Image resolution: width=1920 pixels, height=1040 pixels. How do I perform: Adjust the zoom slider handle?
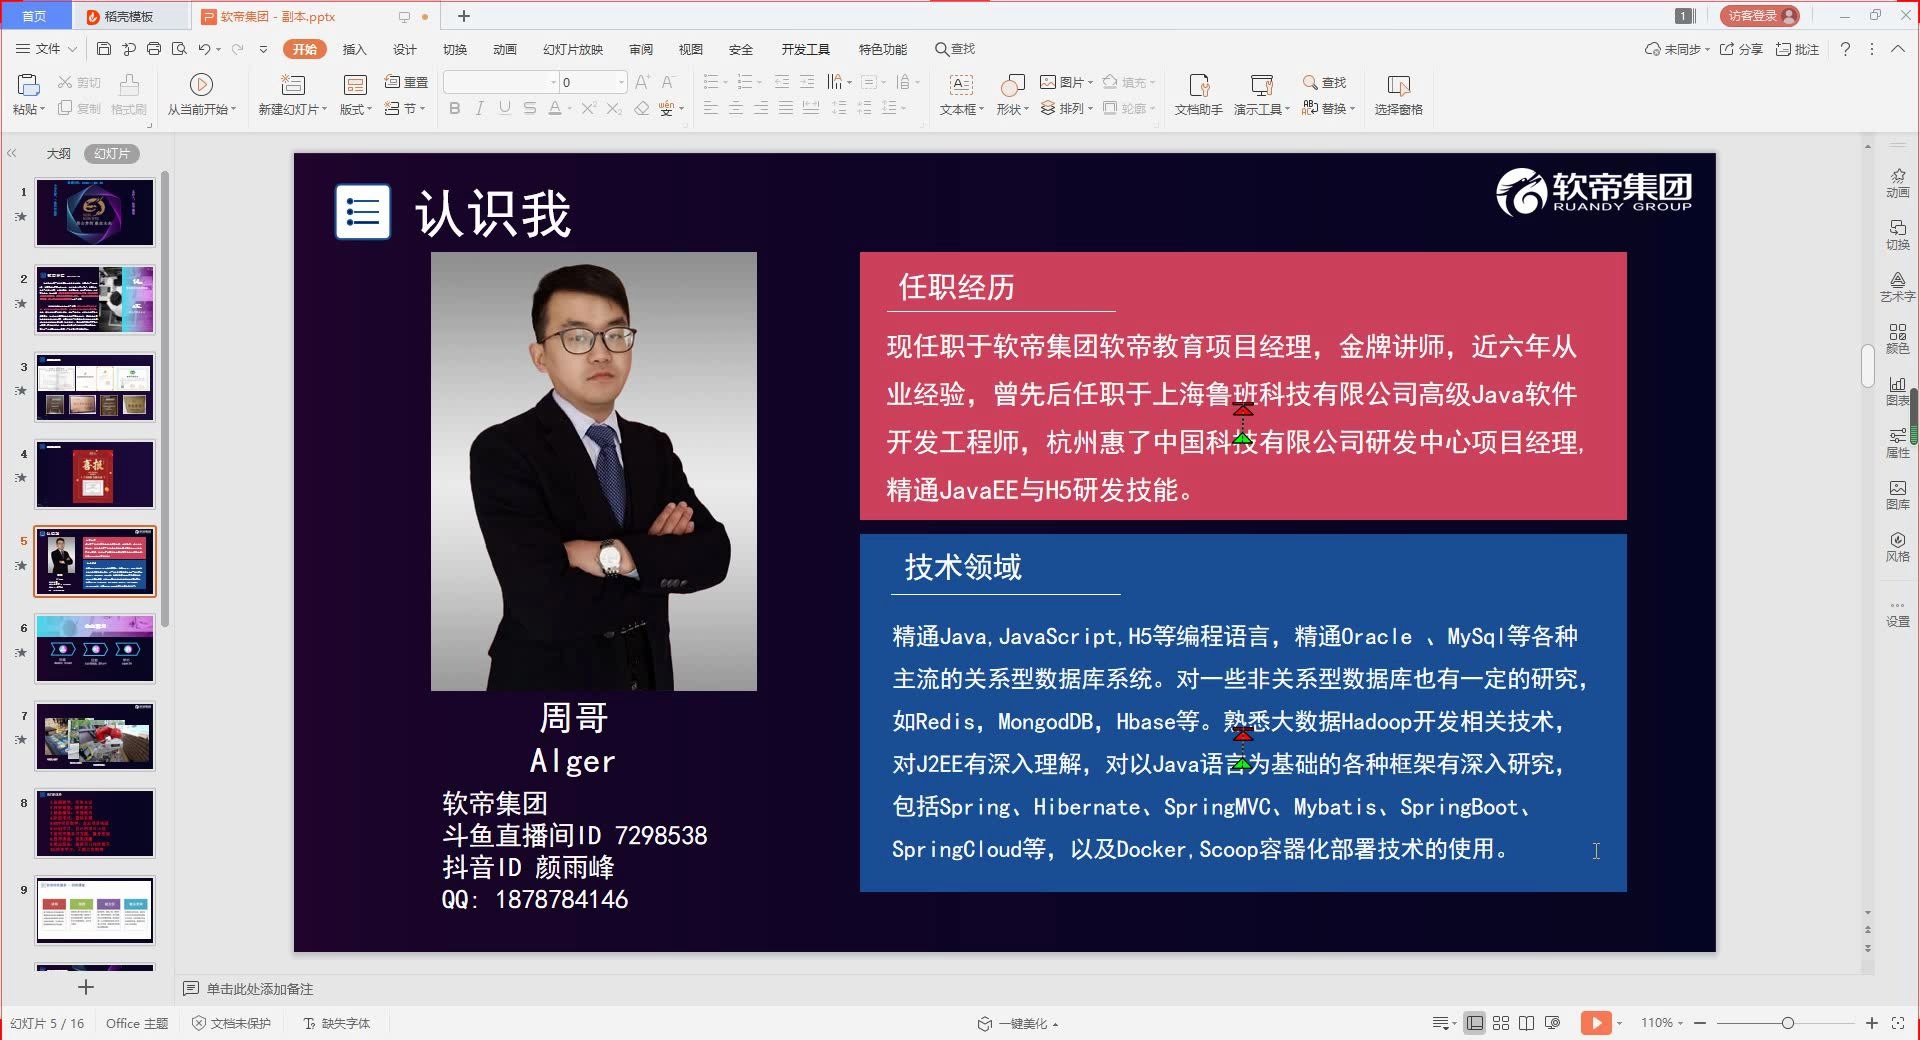tap(1787, 1023)
